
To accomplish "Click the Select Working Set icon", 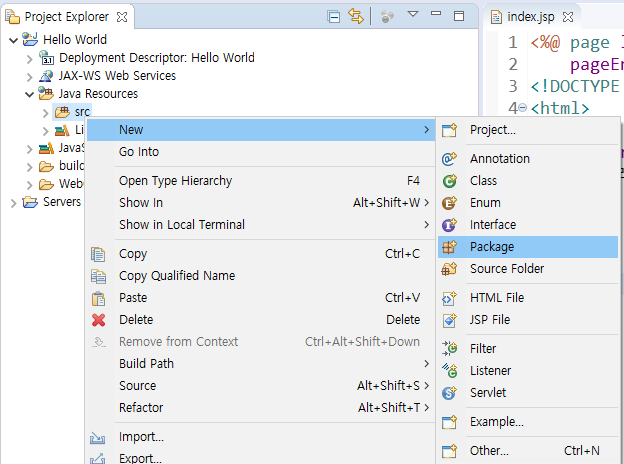I will pos(387,17).
